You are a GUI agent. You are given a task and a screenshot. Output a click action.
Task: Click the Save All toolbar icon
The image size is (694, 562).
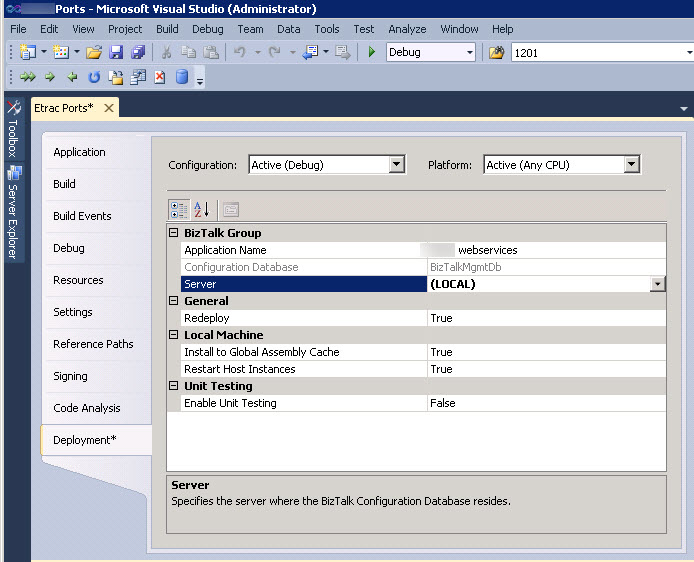point(138,52)
